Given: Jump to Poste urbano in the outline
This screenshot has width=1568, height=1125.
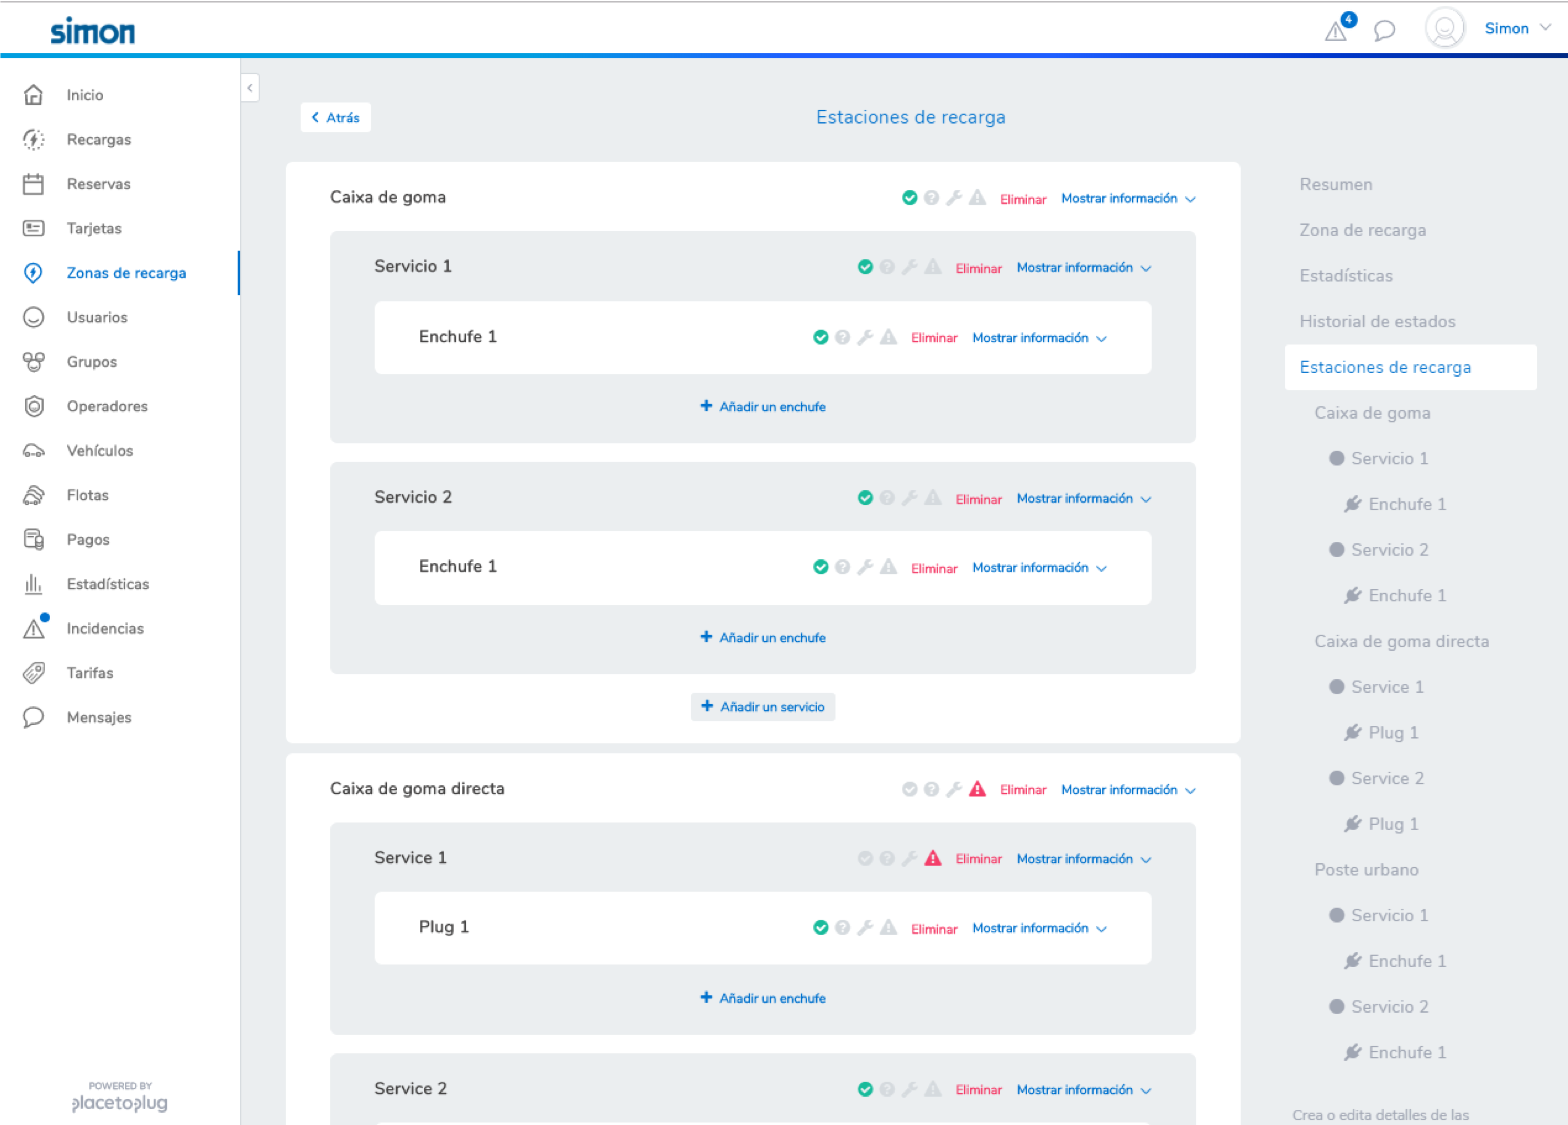Looking at the screenshot, I should [1366, 869].
